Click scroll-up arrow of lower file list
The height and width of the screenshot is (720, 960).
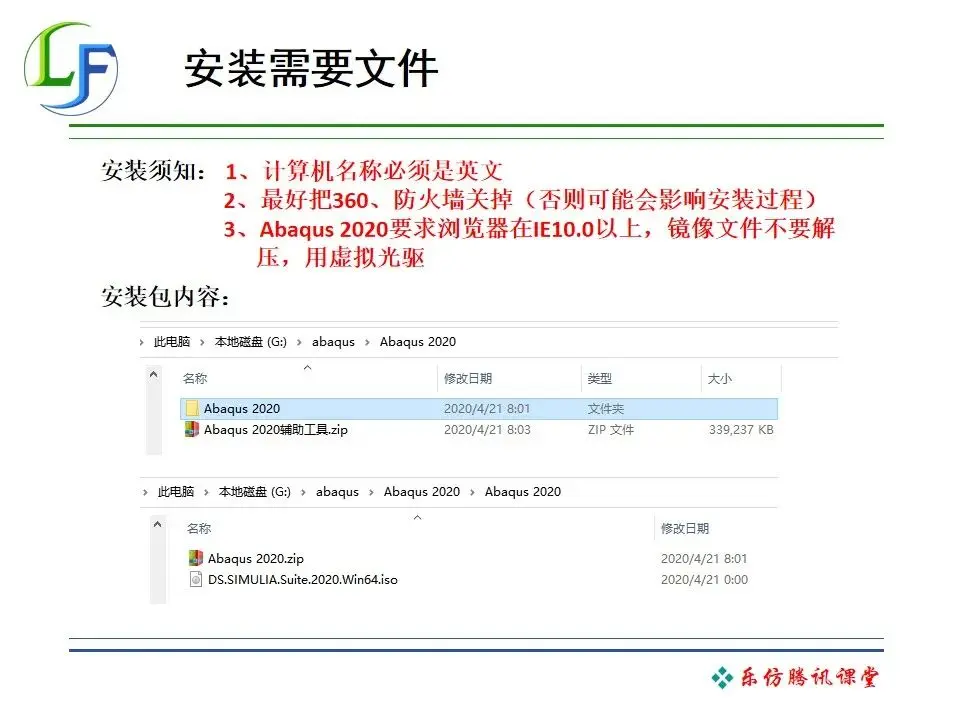[x=157, y=524]
